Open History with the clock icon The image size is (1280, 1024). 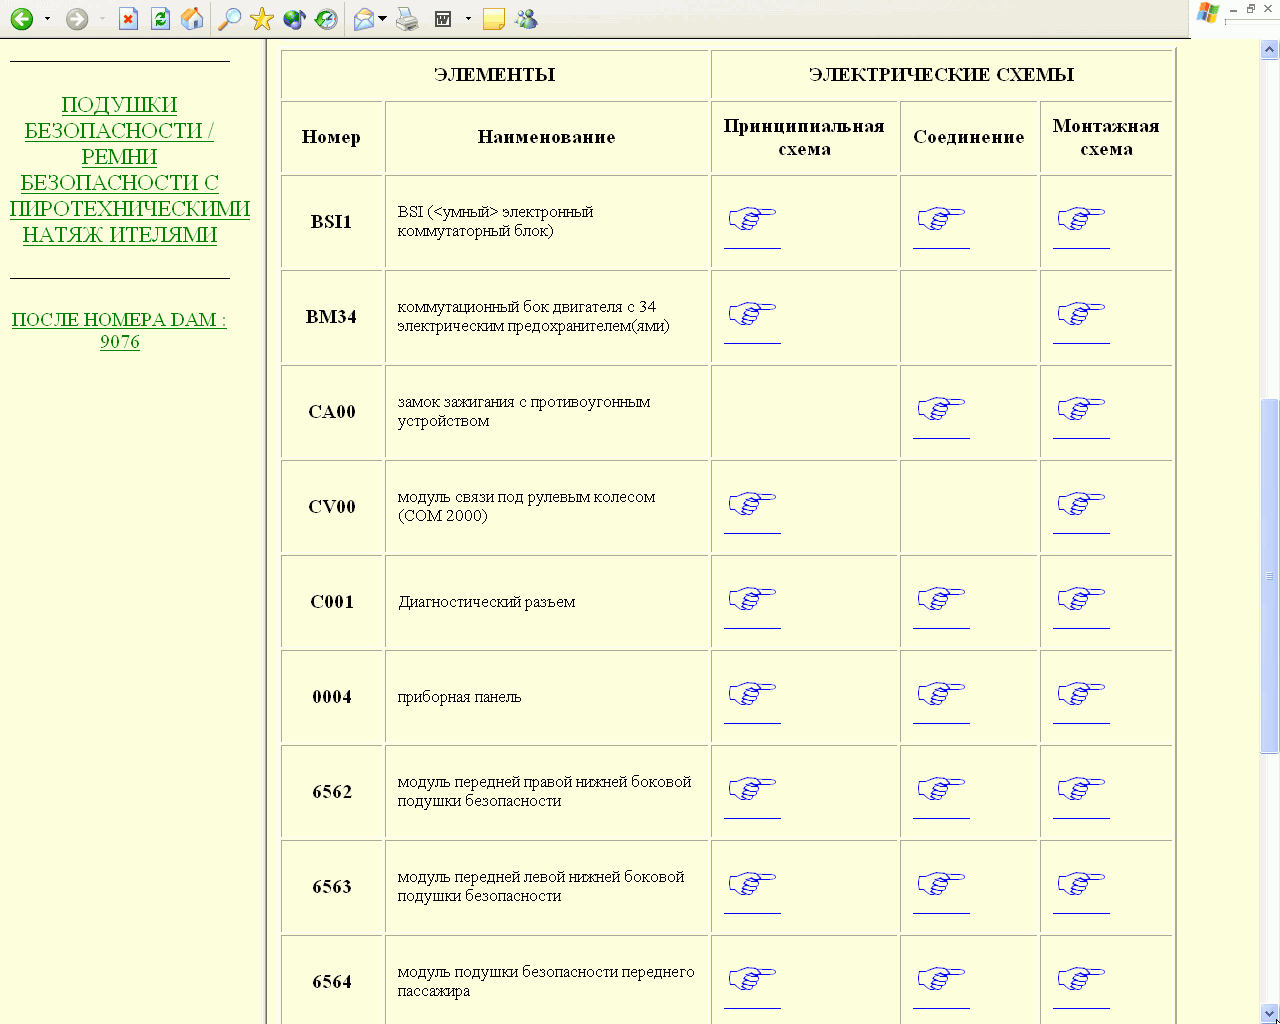pos(326,19)
